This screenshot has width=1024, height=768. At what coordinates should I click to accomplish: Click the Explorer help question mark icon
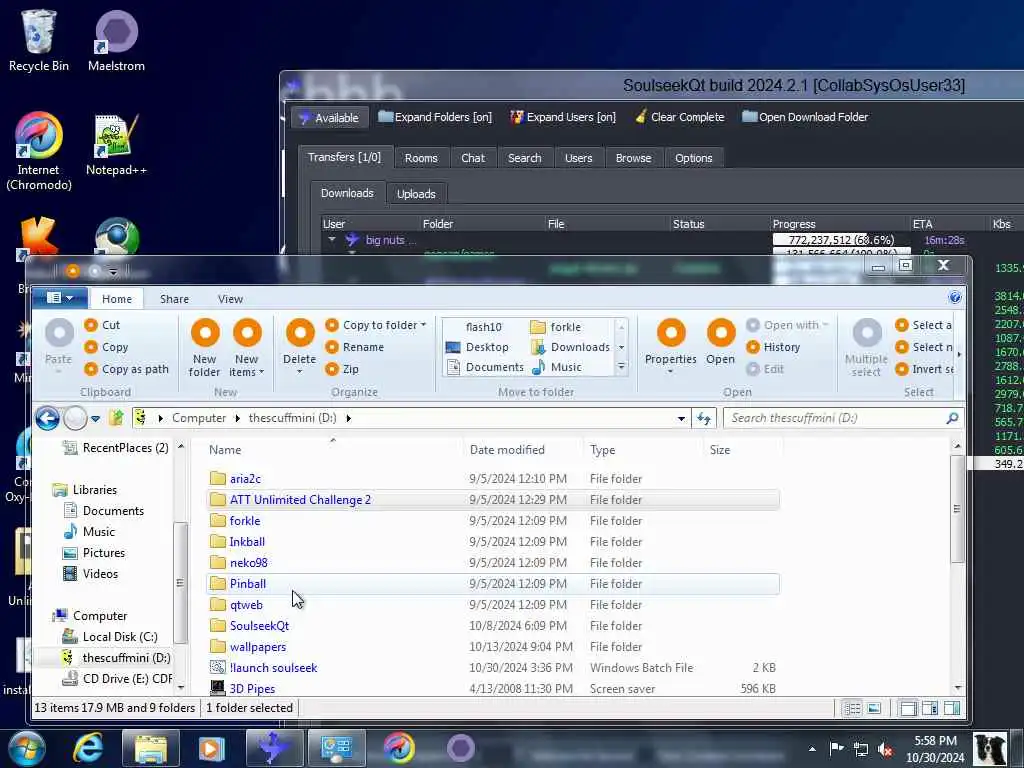click(x=954, y=298)
